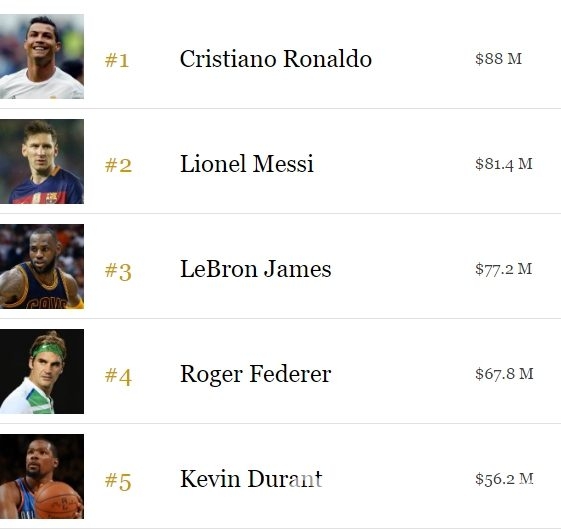The height and width of the screenshot is (531, 561).
Task: Open Roger Federer's photo thumbnail
Action: 42,371
